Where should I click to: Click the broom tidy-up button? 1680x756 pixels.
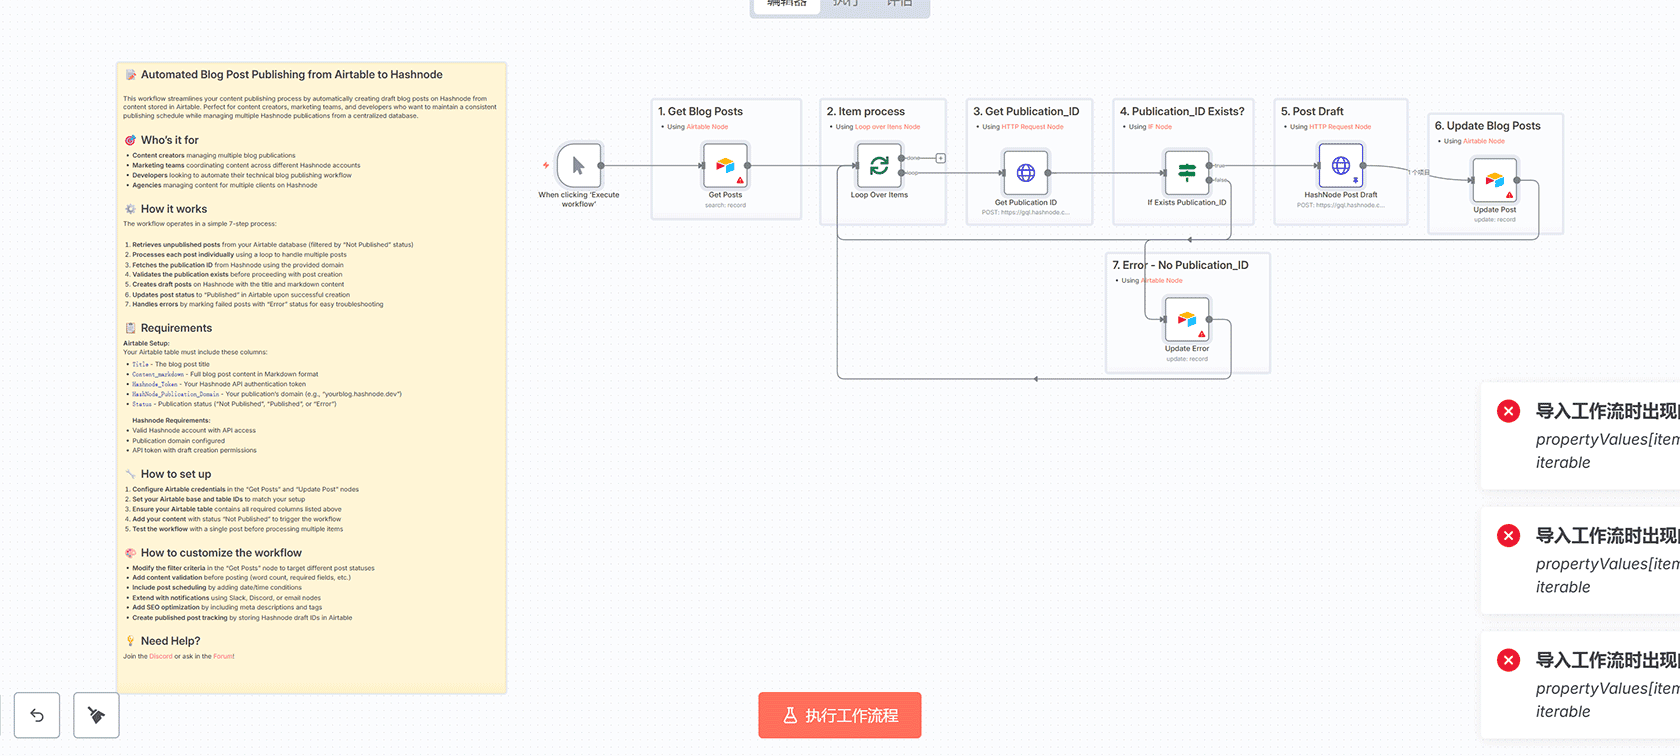click(96, 715)
